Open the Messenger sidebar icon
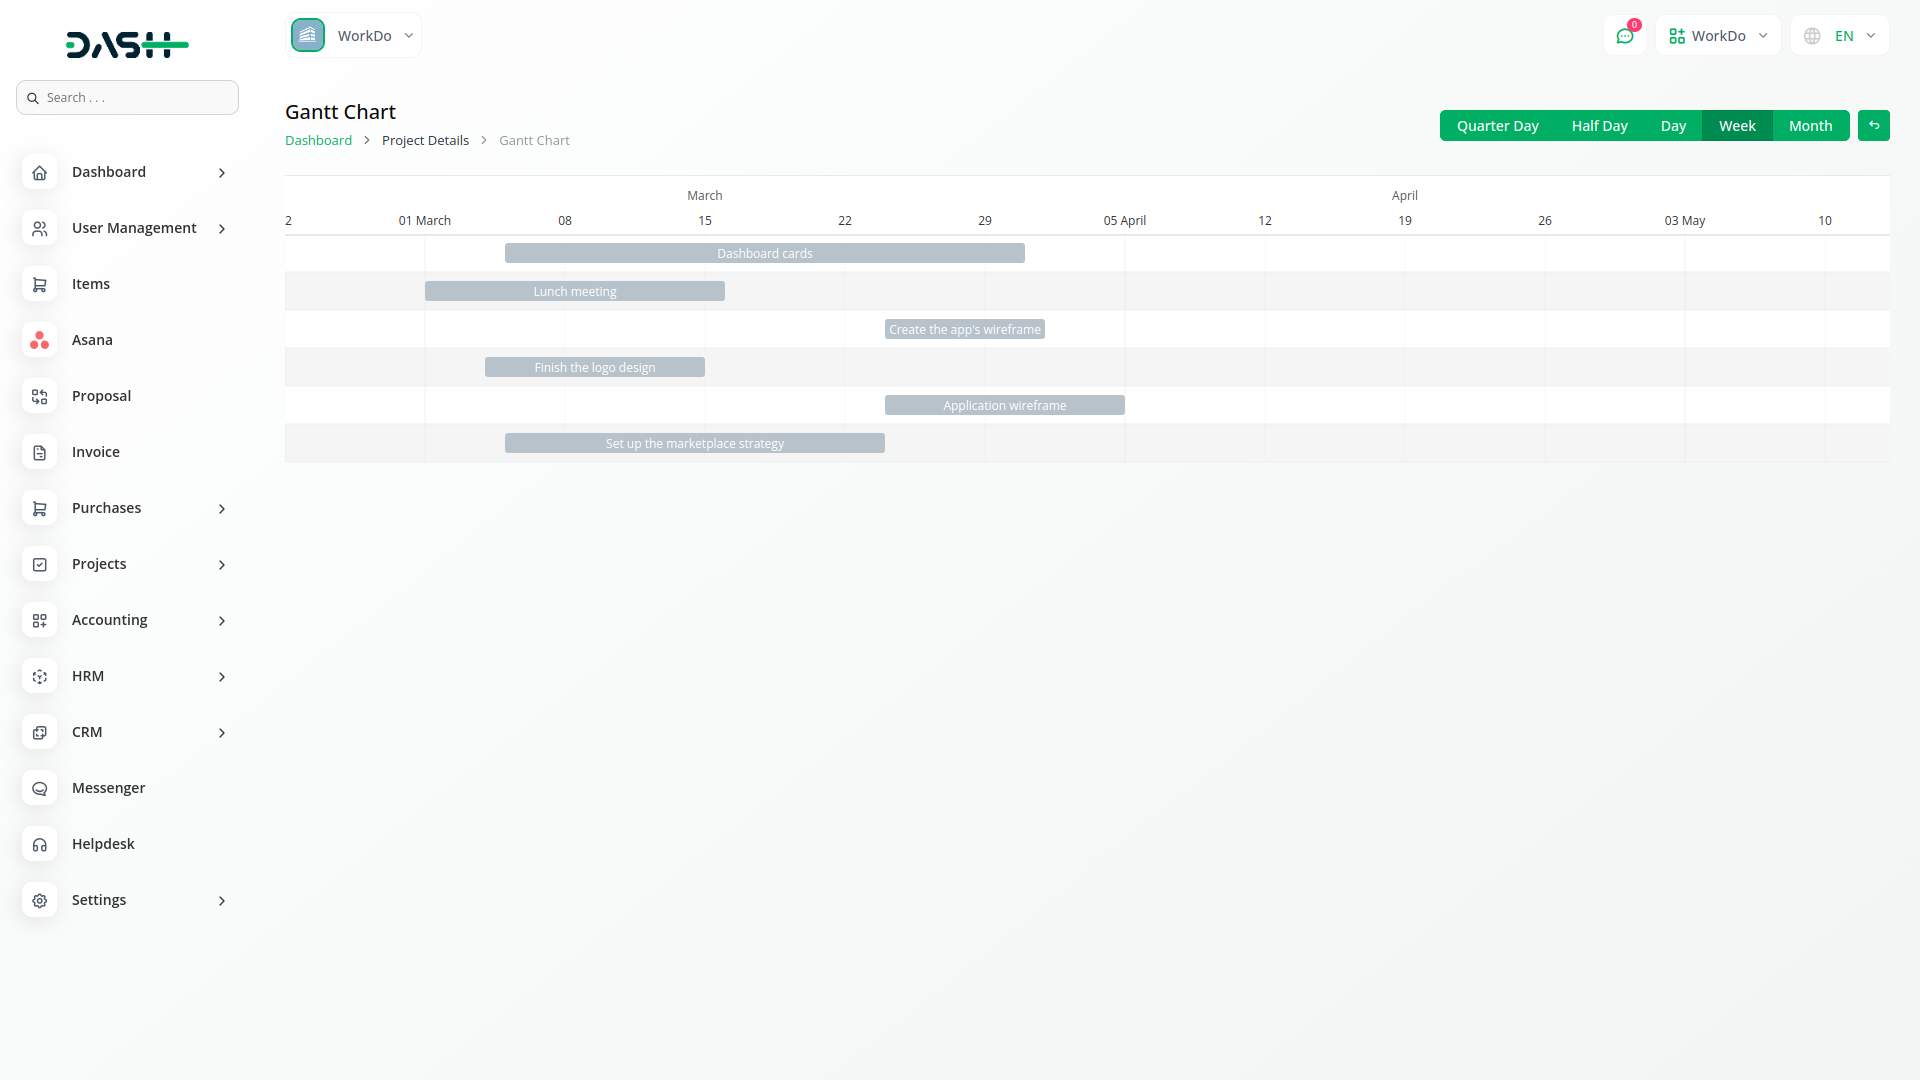The height and width of the screenshot is (1080, 1920). click(39, 788)
